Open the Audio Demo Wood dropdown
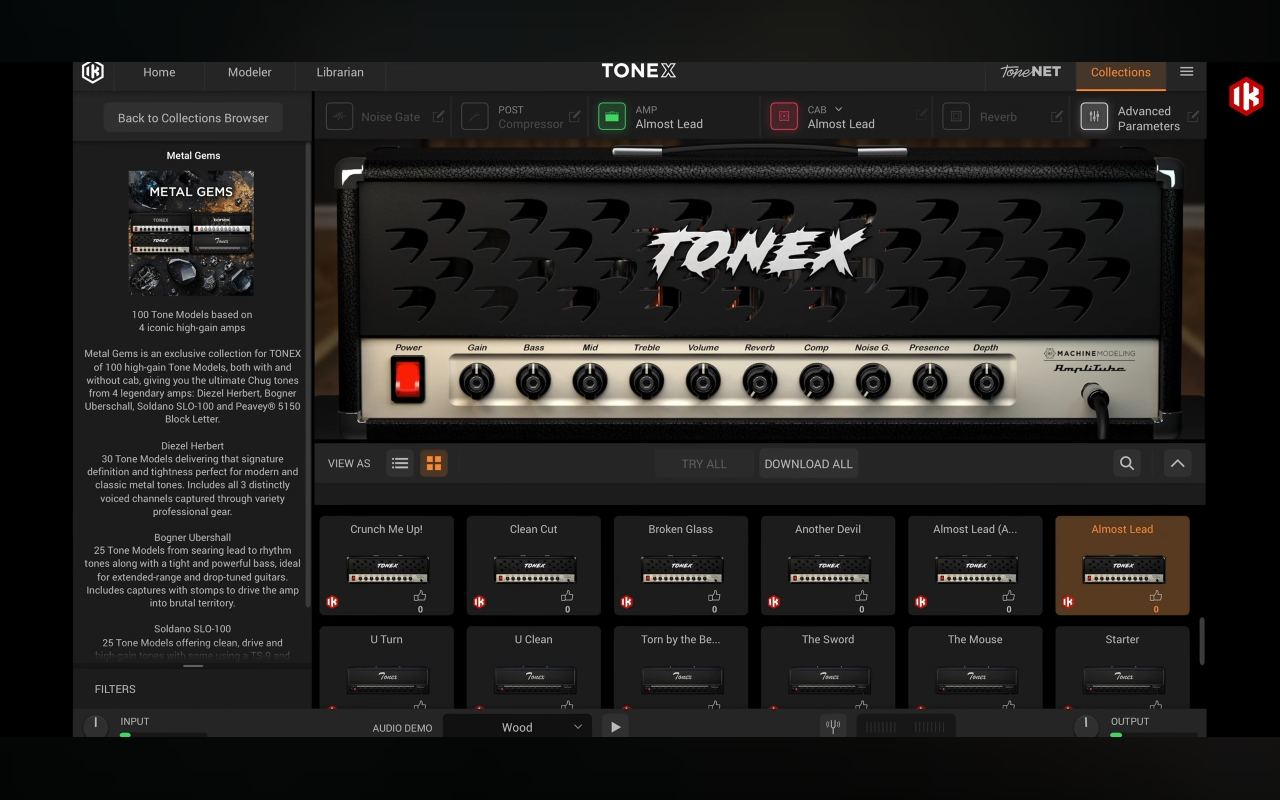 (x=517, y=727)
